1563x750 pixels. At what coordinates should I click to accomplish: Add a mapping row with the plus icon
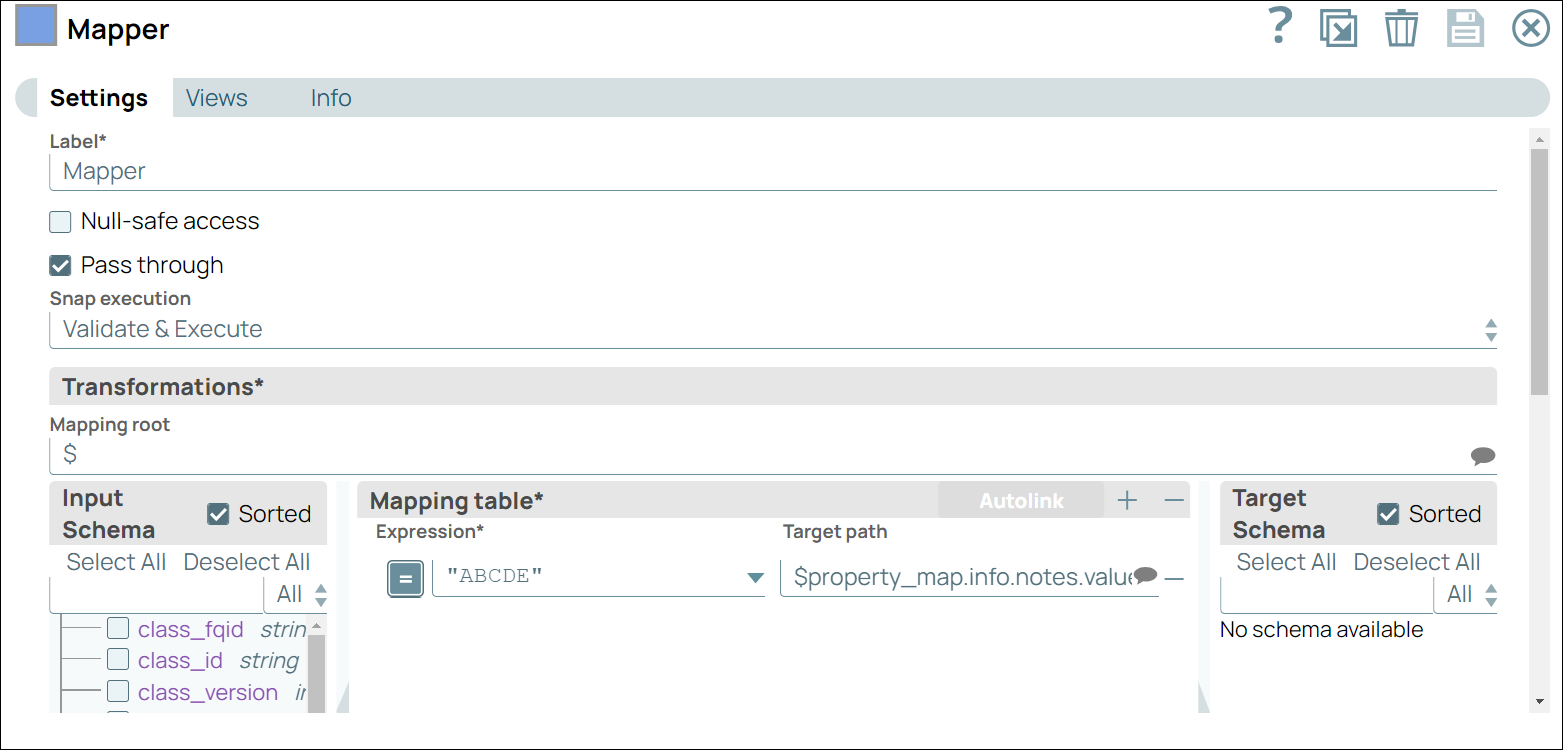(1127, 500)
